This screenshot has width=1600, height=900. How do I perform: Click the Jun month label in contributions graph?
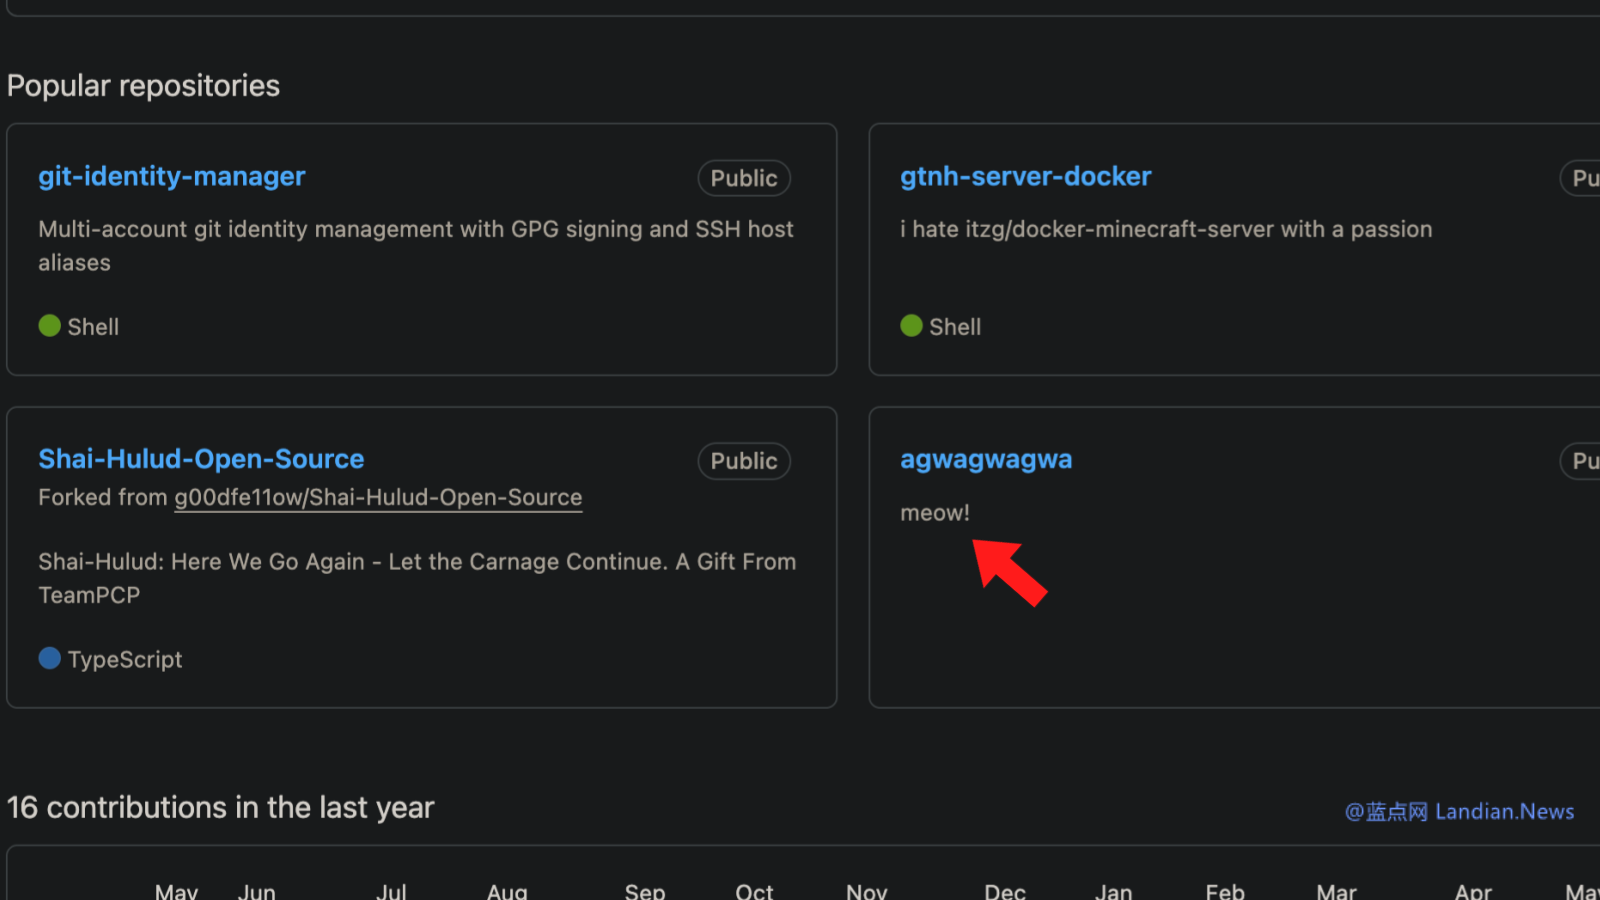(x=257, y=891)
